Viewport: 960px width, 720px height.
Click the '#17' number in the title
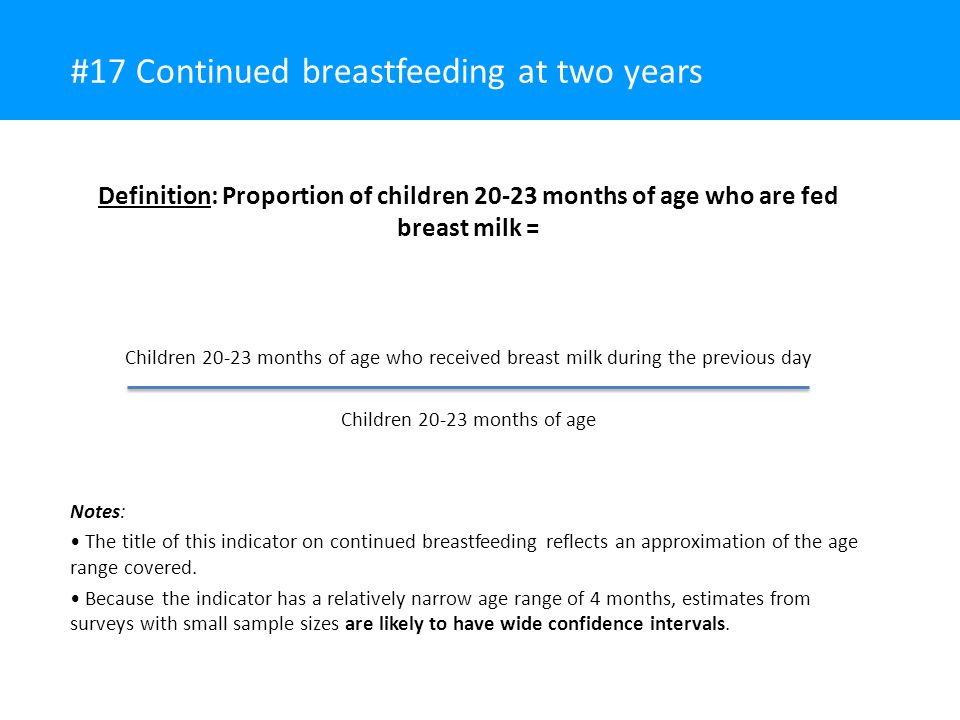click(x=98, y=72)
